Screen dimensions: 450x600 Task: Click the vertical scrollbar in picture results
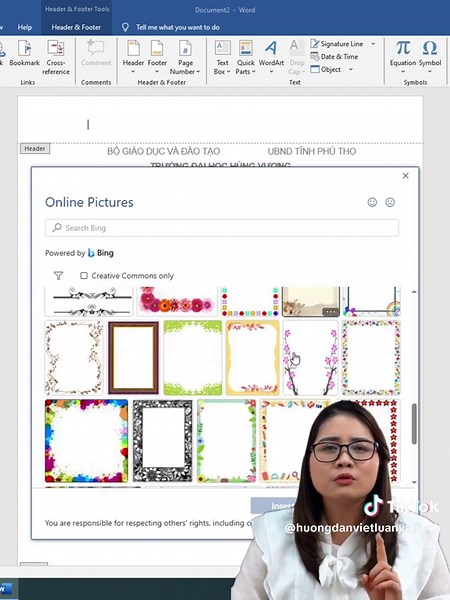(414, 424)
